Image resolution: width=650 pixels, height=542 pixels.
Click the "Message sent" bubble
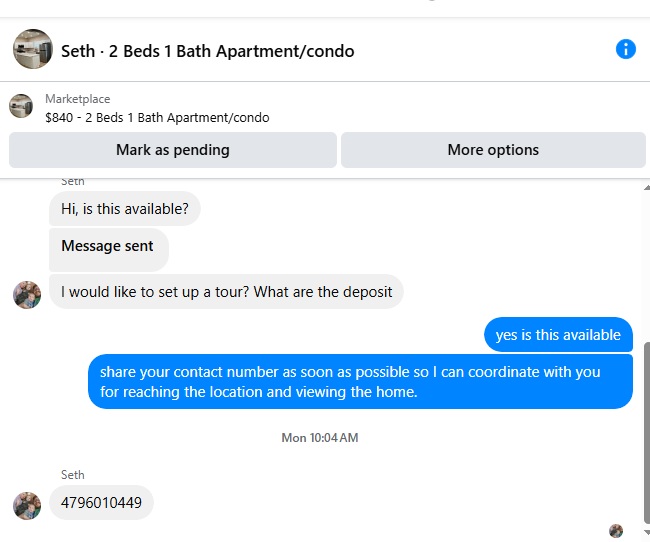108,246
